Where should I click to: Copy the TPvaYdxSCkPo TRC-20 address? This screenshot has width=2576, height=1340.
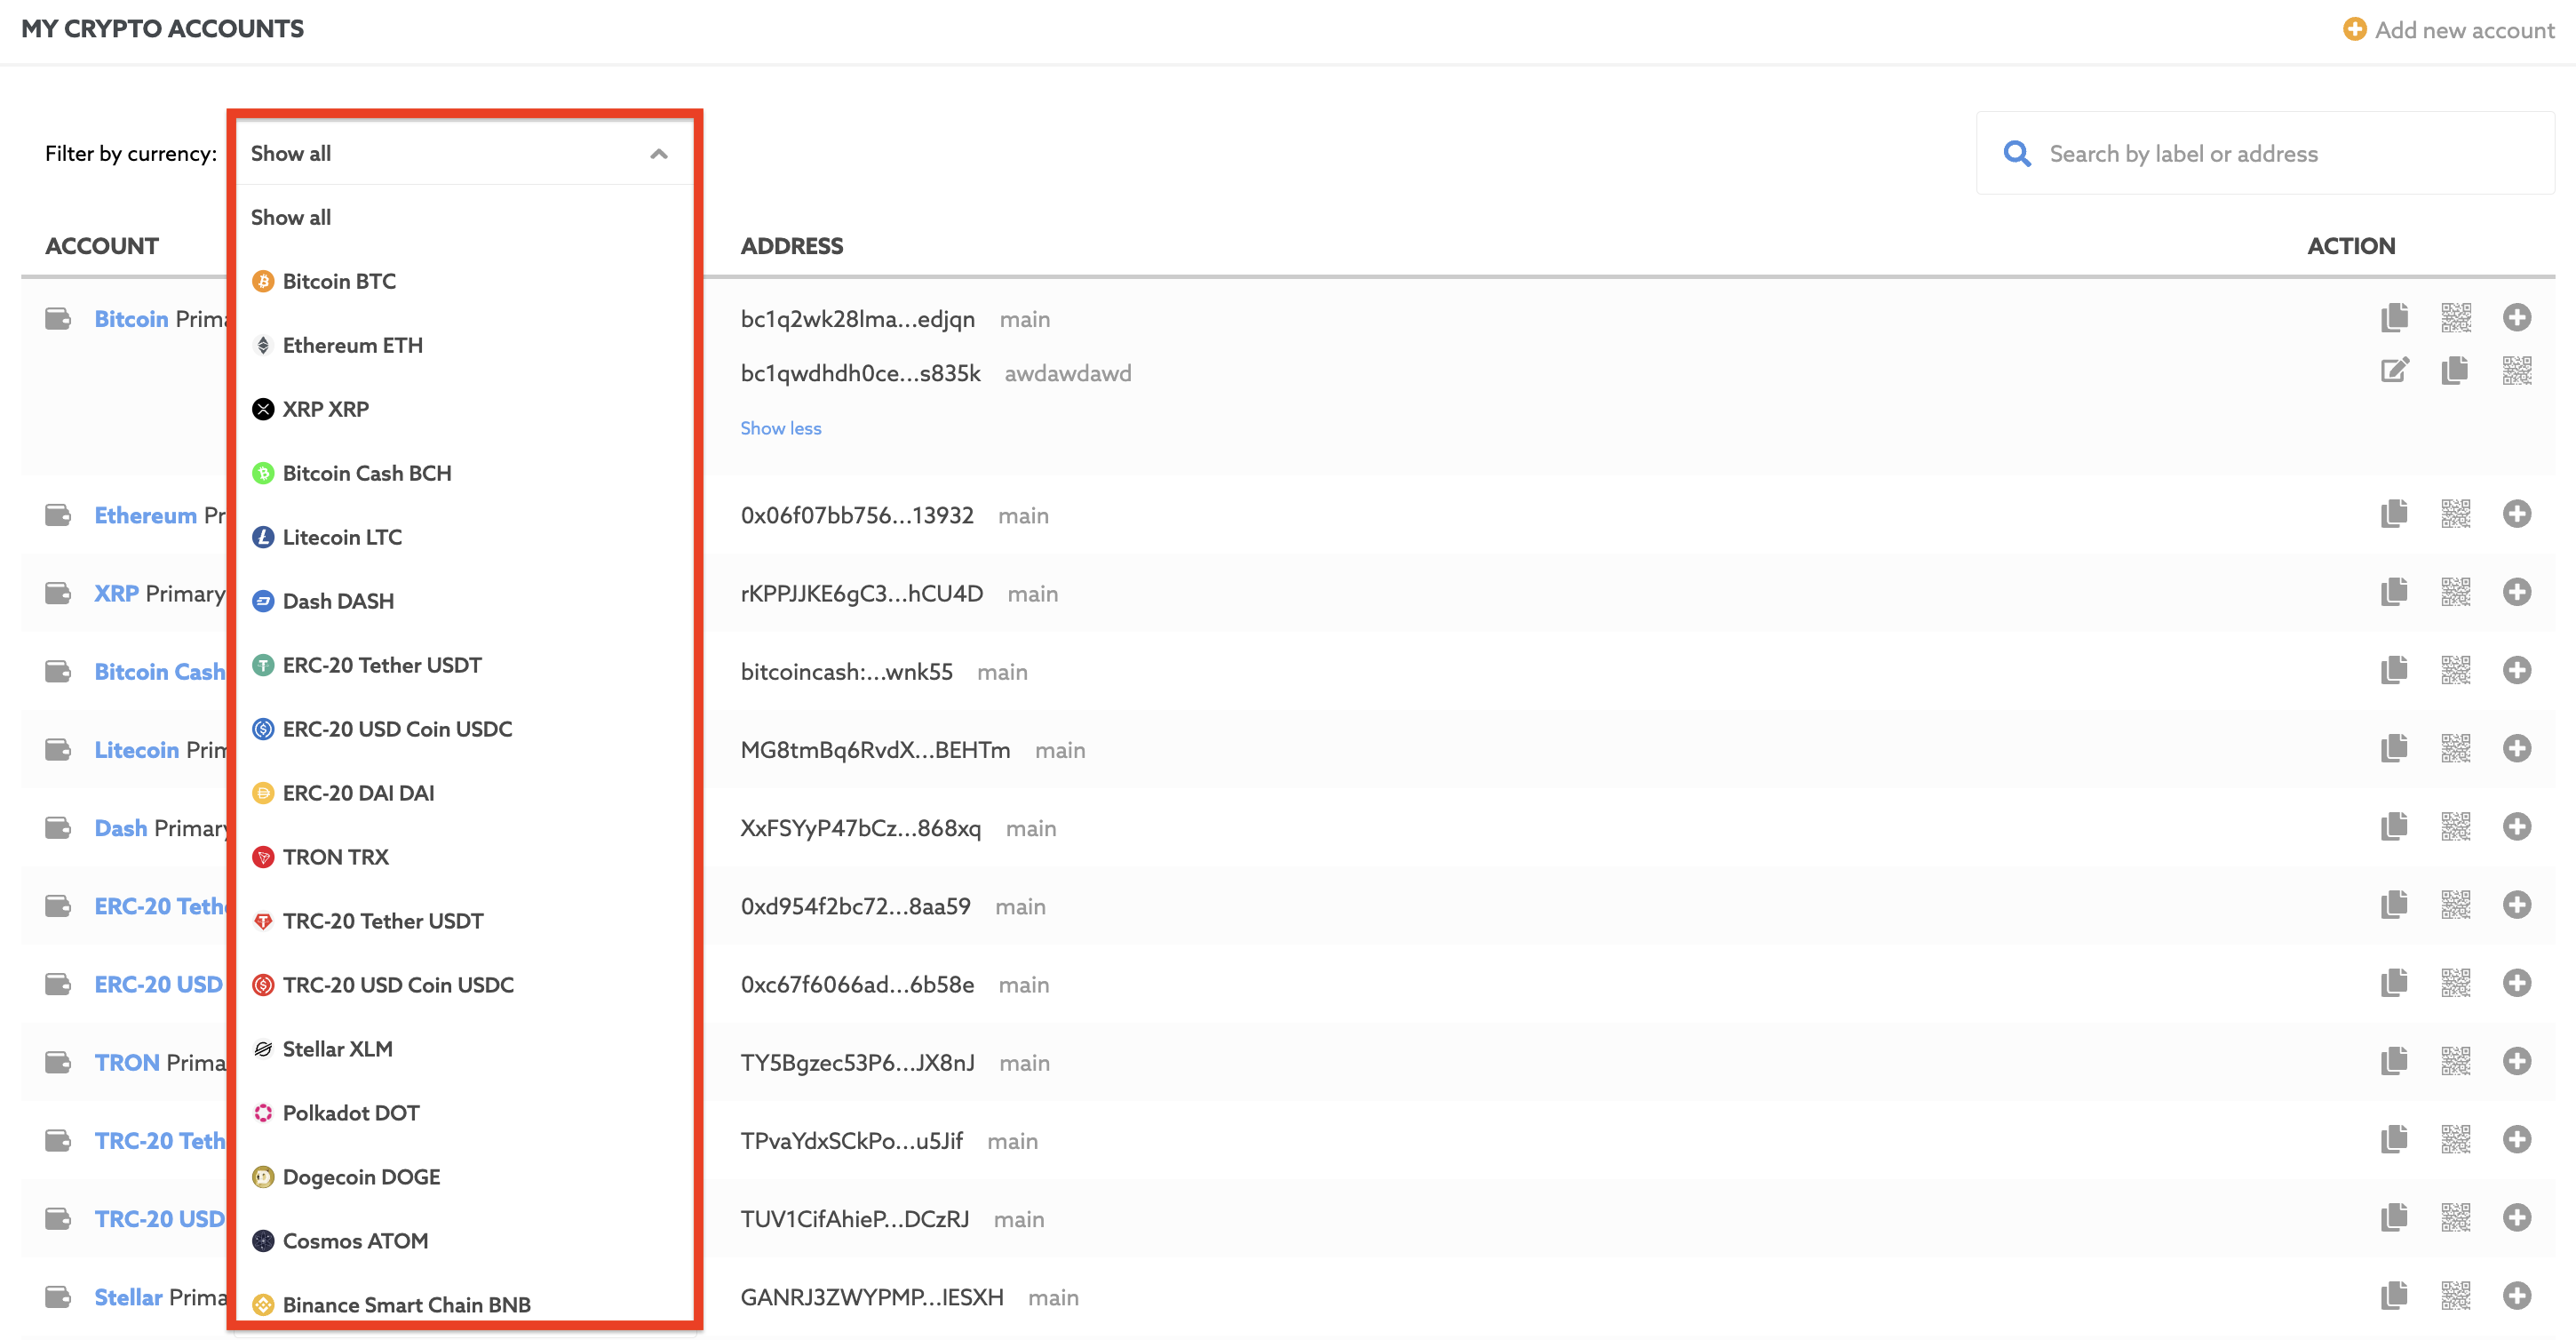pos(2394,1139)
